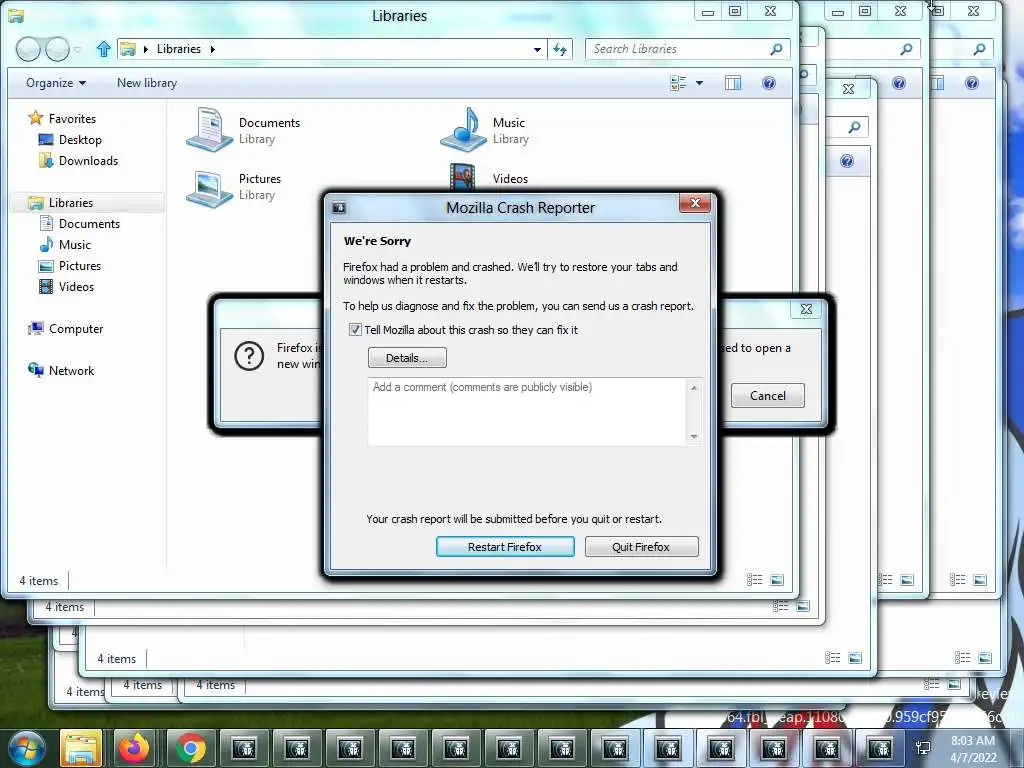The height and width of the screenshot is (768, 1024).
Task: Toggle the preview pane
Action: (x=733, y=83)
